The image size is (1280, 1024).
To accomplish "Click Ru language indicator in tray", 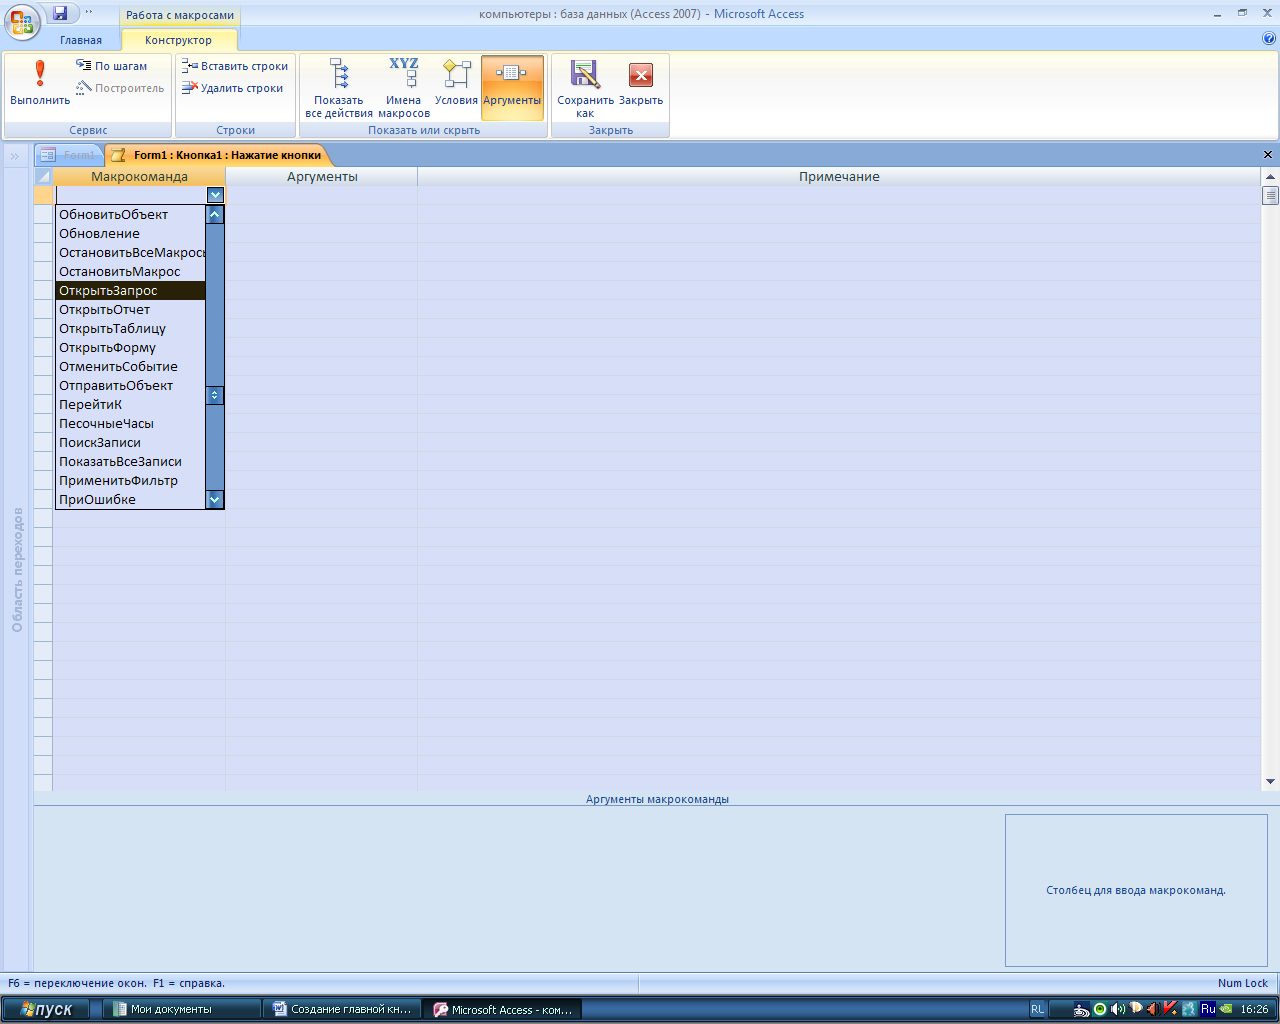I will (x=1208, y=1009).
